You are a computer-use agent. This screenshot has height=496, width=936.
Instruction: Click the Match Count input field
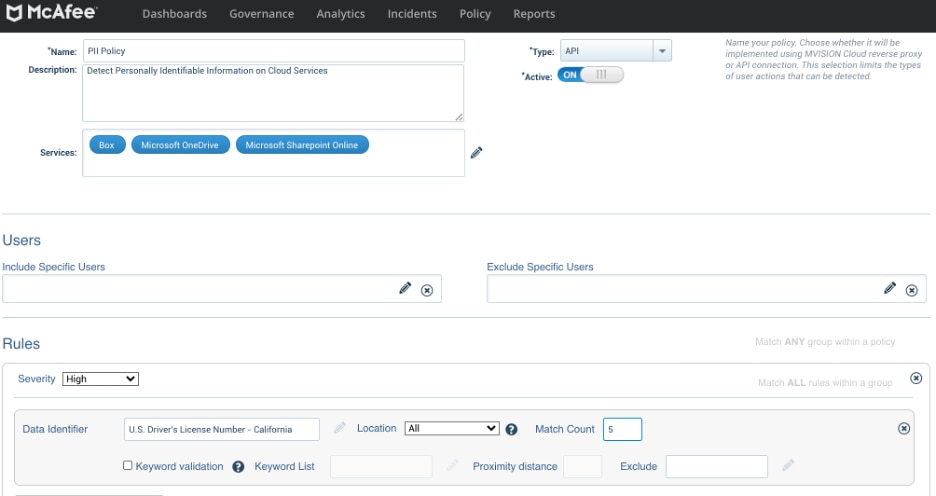(622, 429)
